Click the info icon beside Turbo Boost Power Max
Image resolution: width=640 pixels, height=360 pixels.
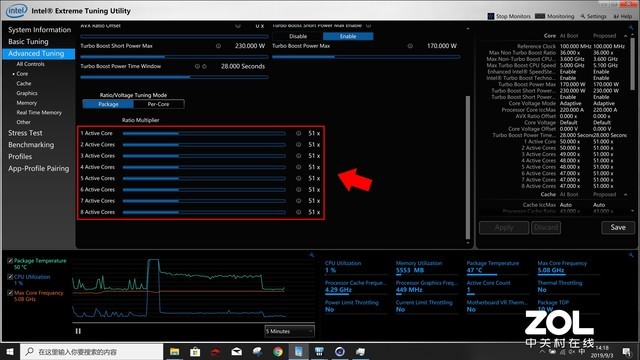click(410, 46)
